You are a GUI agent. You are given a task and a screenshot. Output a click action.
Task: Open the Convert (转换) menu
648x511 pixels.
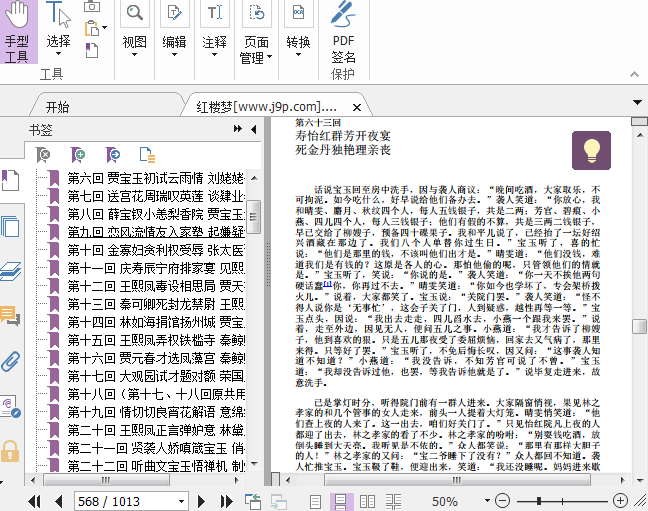tap(298, 30)
